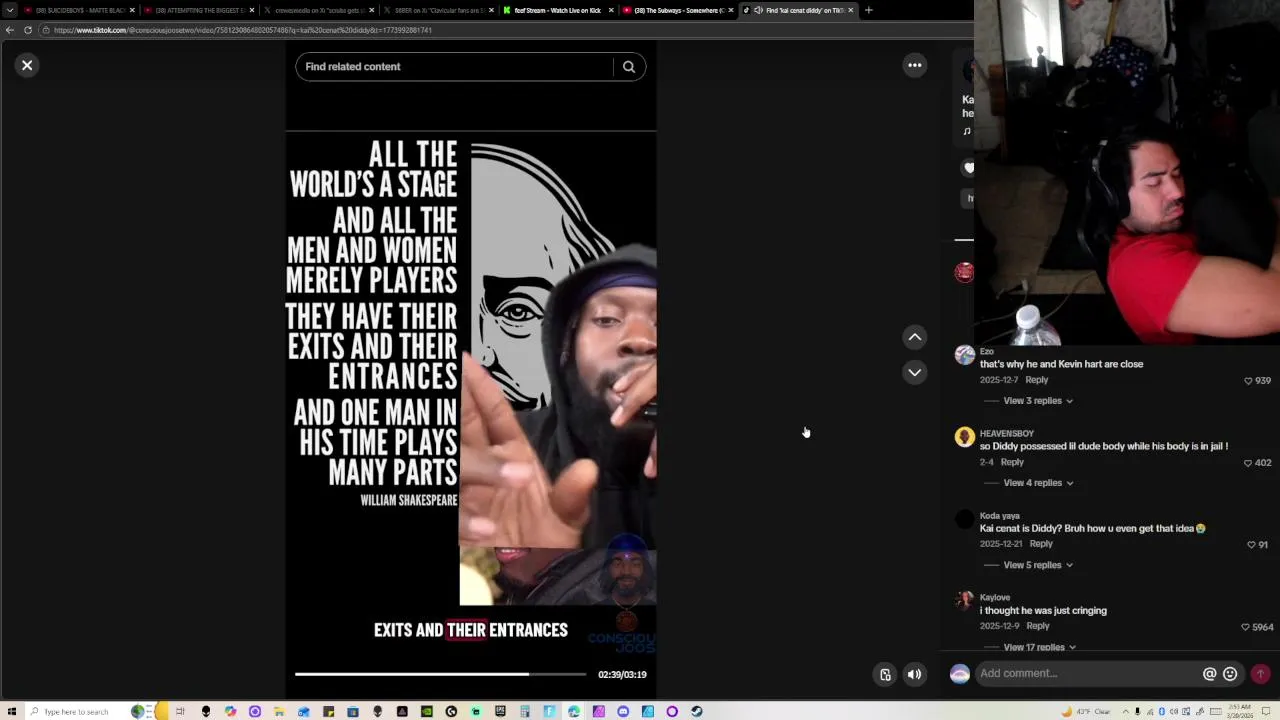The width and height of the screenshot is (1280, 720).
Task: Open Ezo's profile avatar
Action: point(965,355)
